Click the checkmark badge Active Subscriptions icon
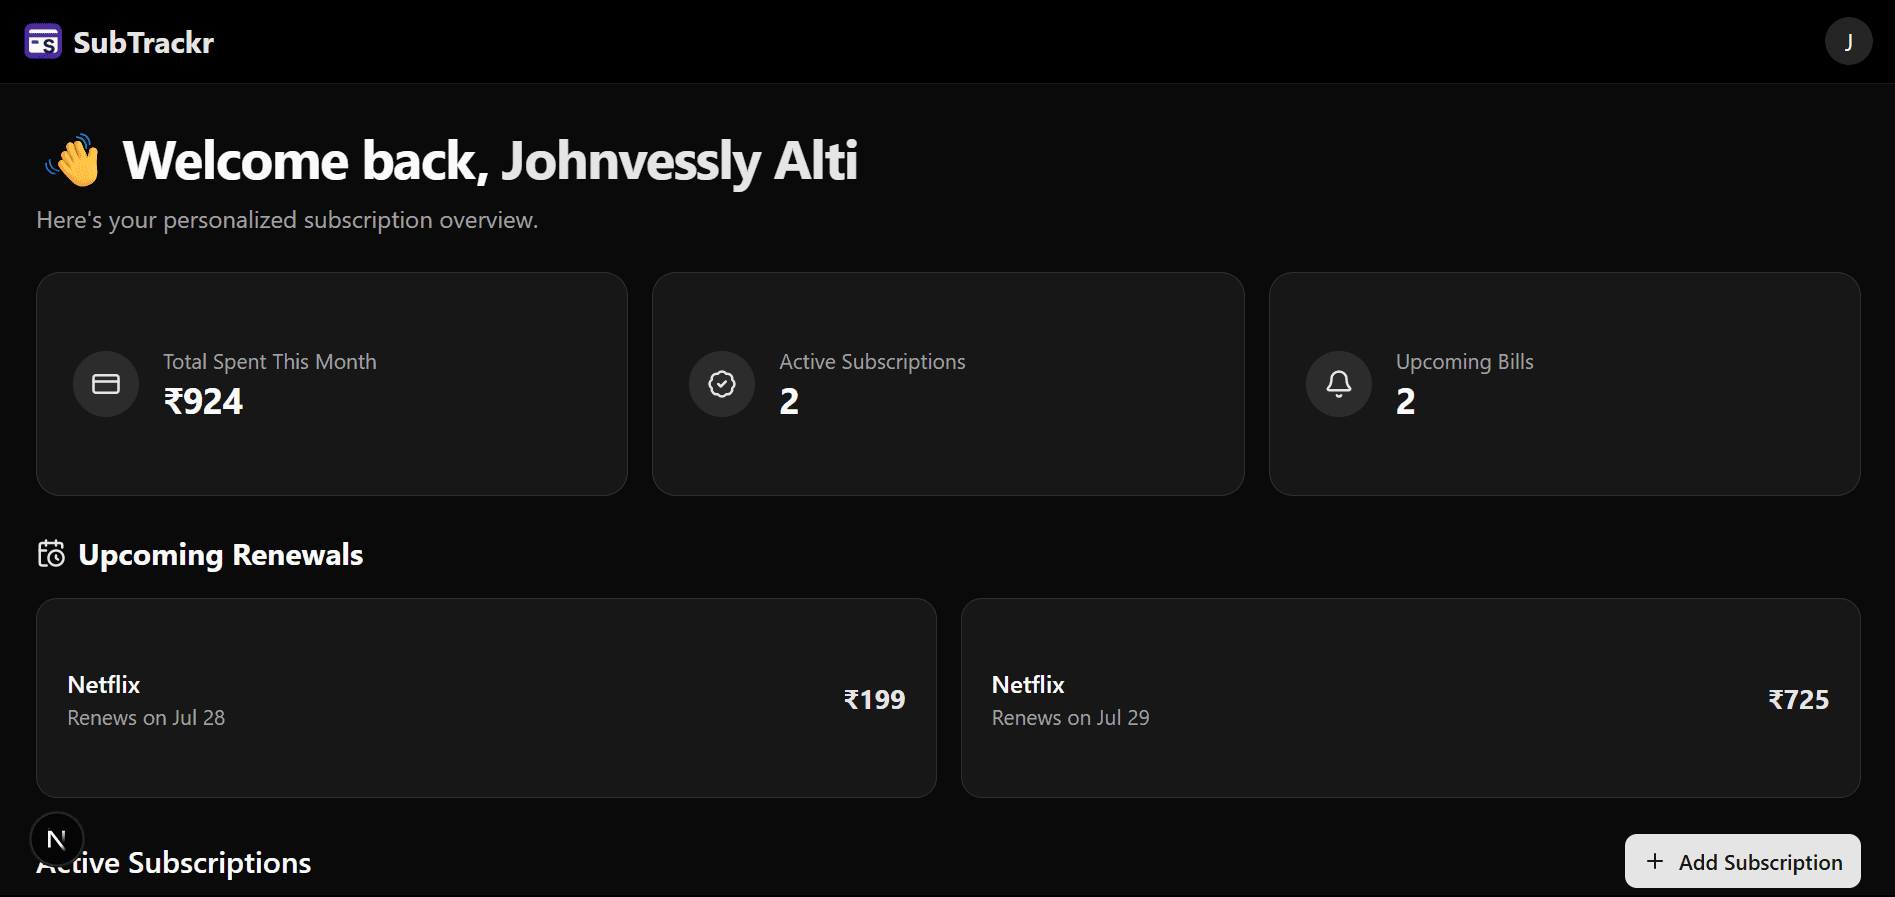 click(x=722, y=384)
